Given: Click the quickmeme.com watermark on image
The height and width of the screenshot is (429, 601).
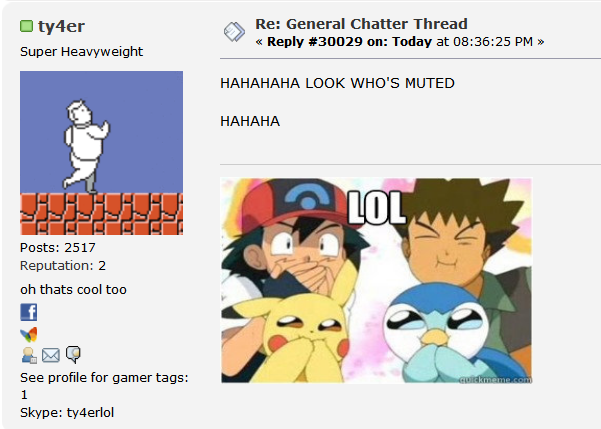Looking at the screenshot, I should pyautogui.click(x=495, y=380).
